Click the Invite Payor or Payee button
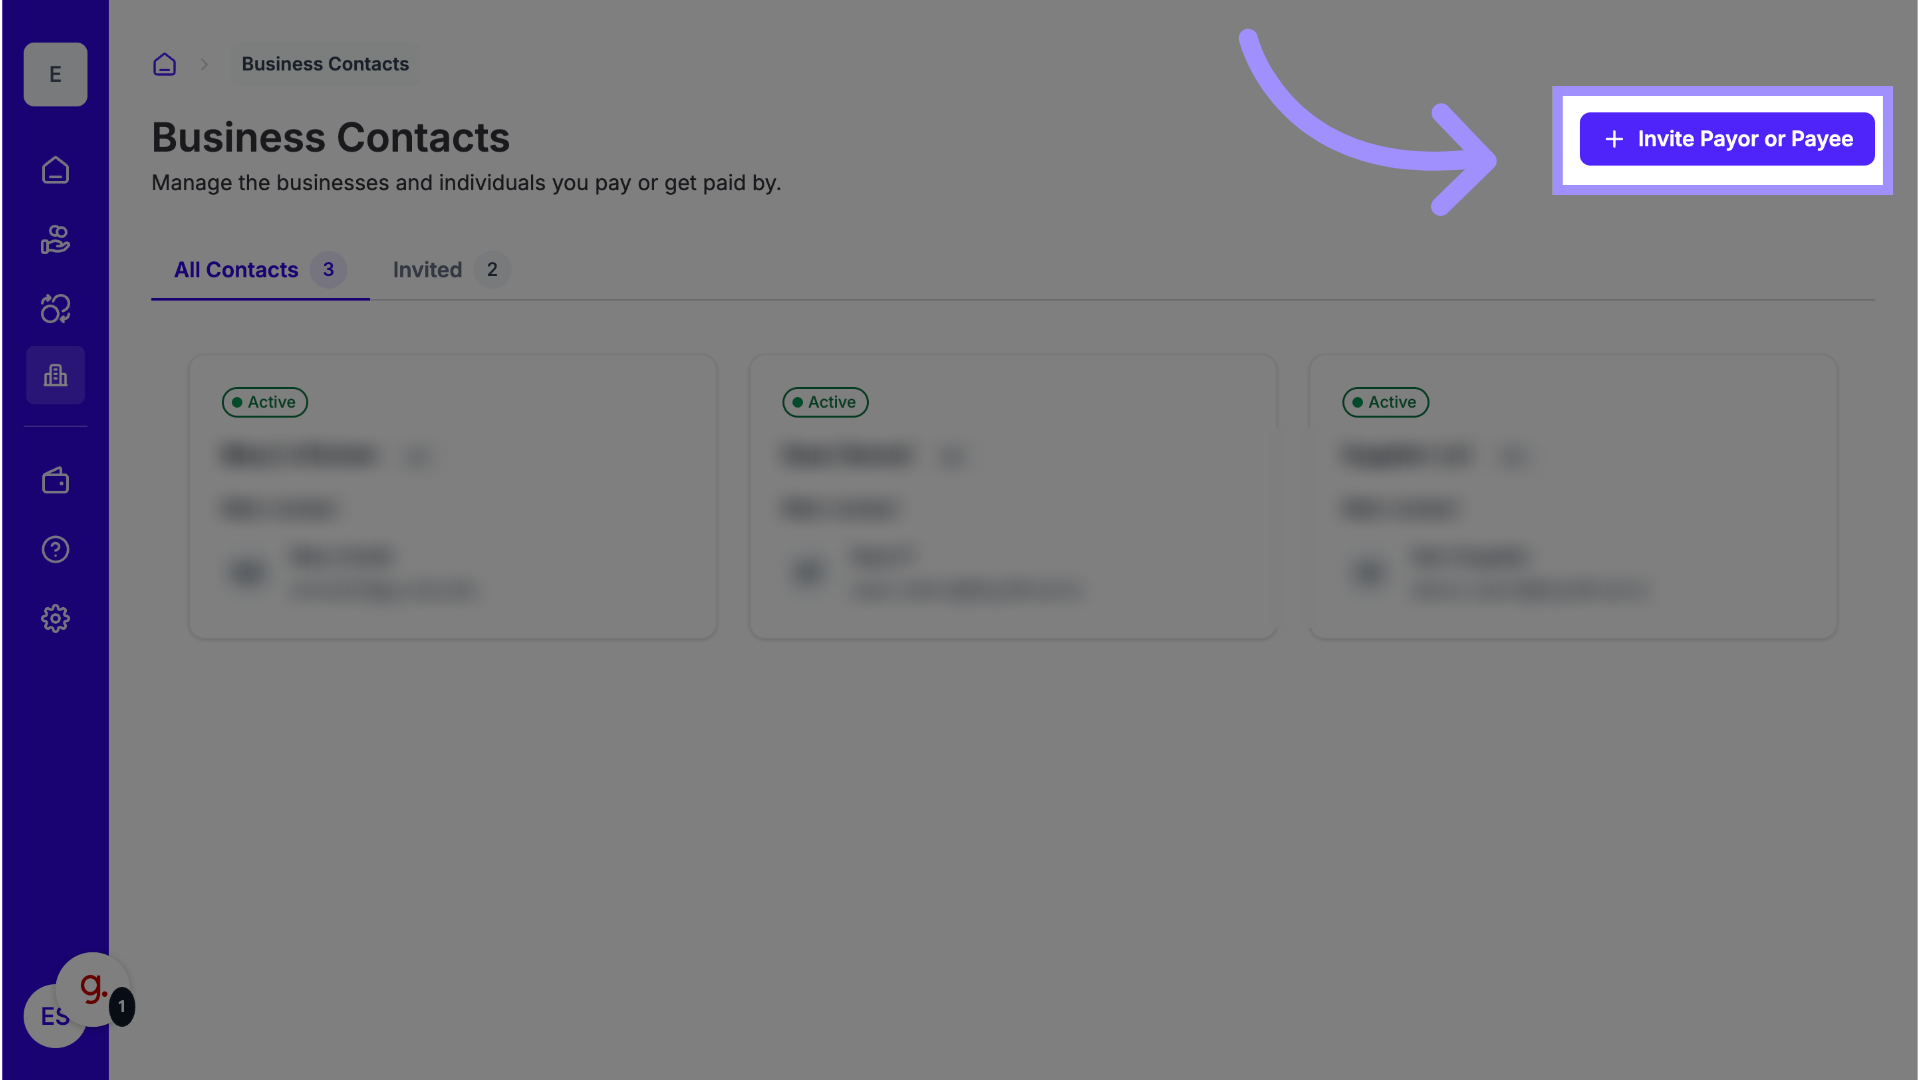 (x=1726, y=139)
